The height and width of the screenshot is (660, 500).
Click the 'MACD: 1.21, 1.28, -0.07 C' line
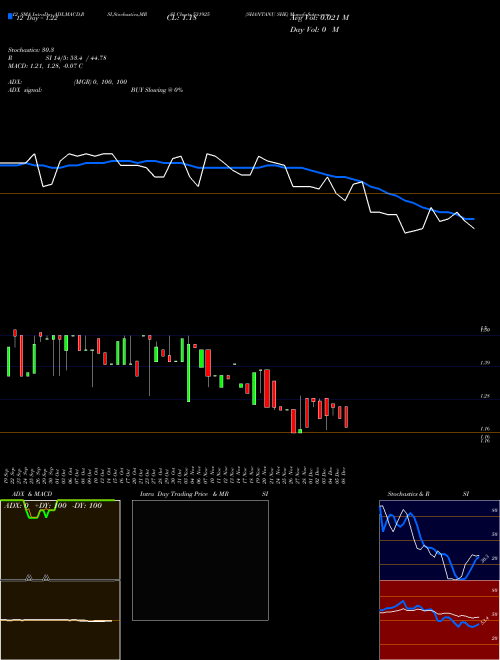click(x=45, y=66)
